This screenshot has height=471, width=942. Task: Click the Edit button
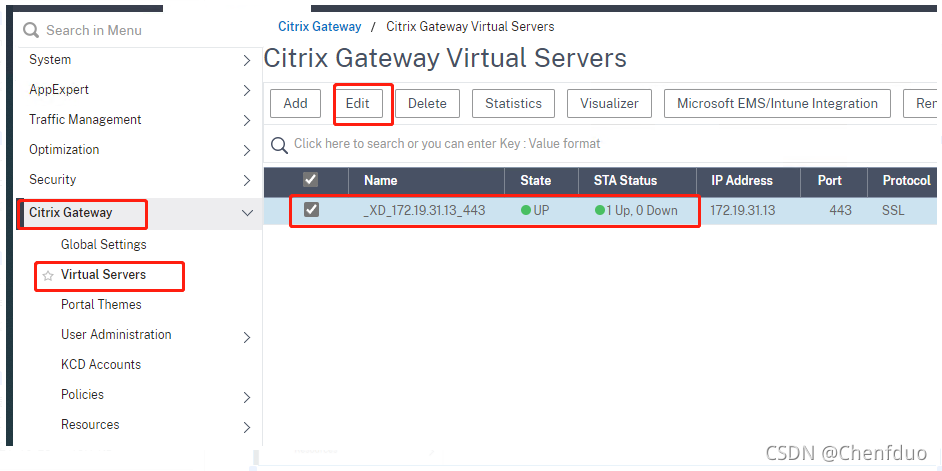(358, 103)
